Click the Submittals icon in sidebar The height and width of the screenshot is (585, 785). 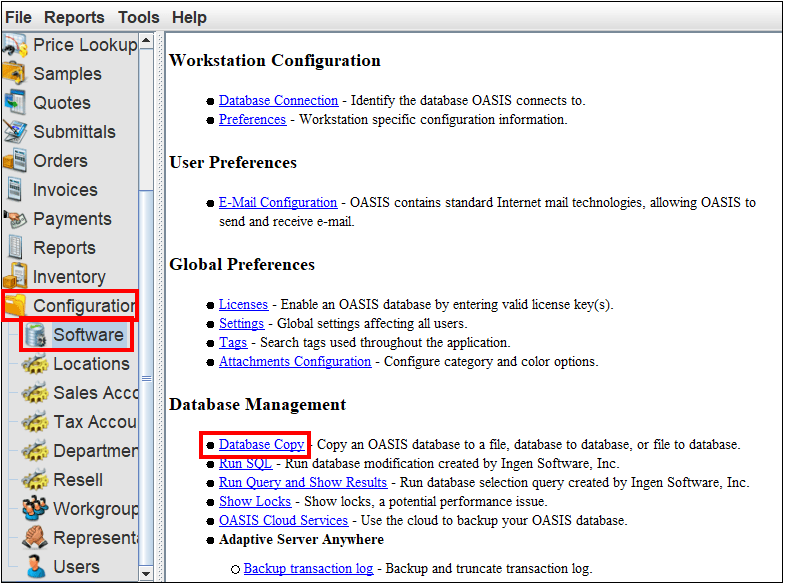(15, 132)
